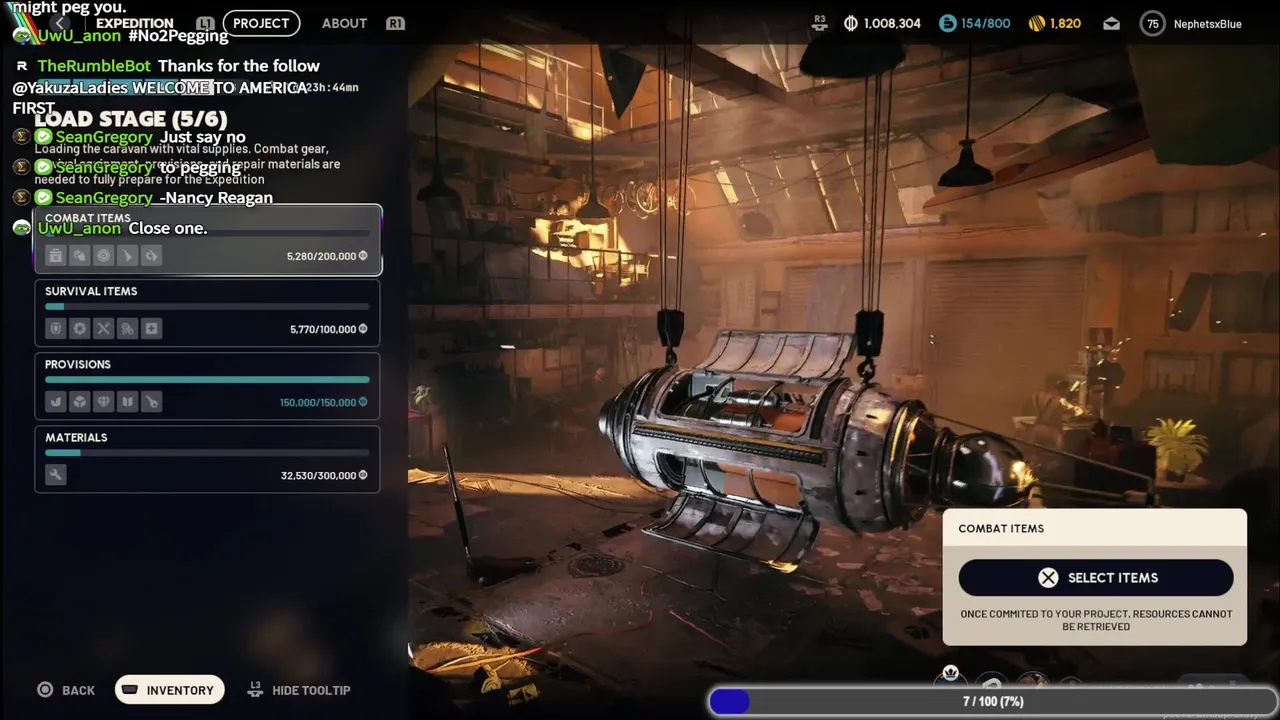Click the diamond icon in Provisions
The width and height of the screenshot is (1280, 720).
[104, 402]
